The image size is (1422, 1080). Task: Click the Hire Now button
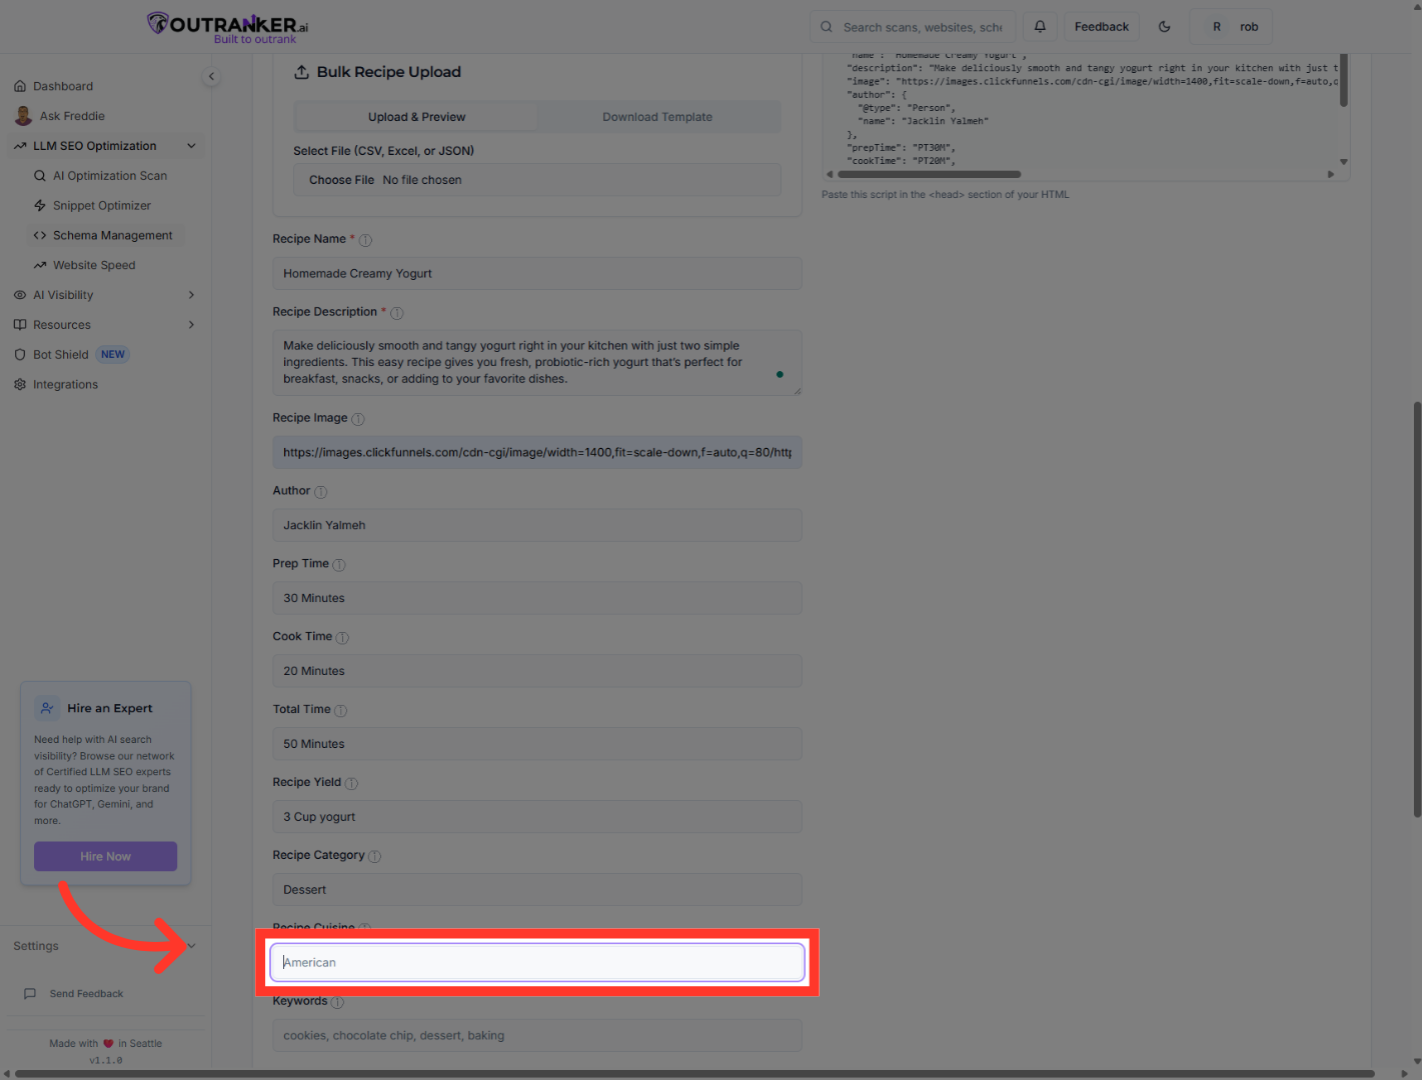(x=106, y=856)
